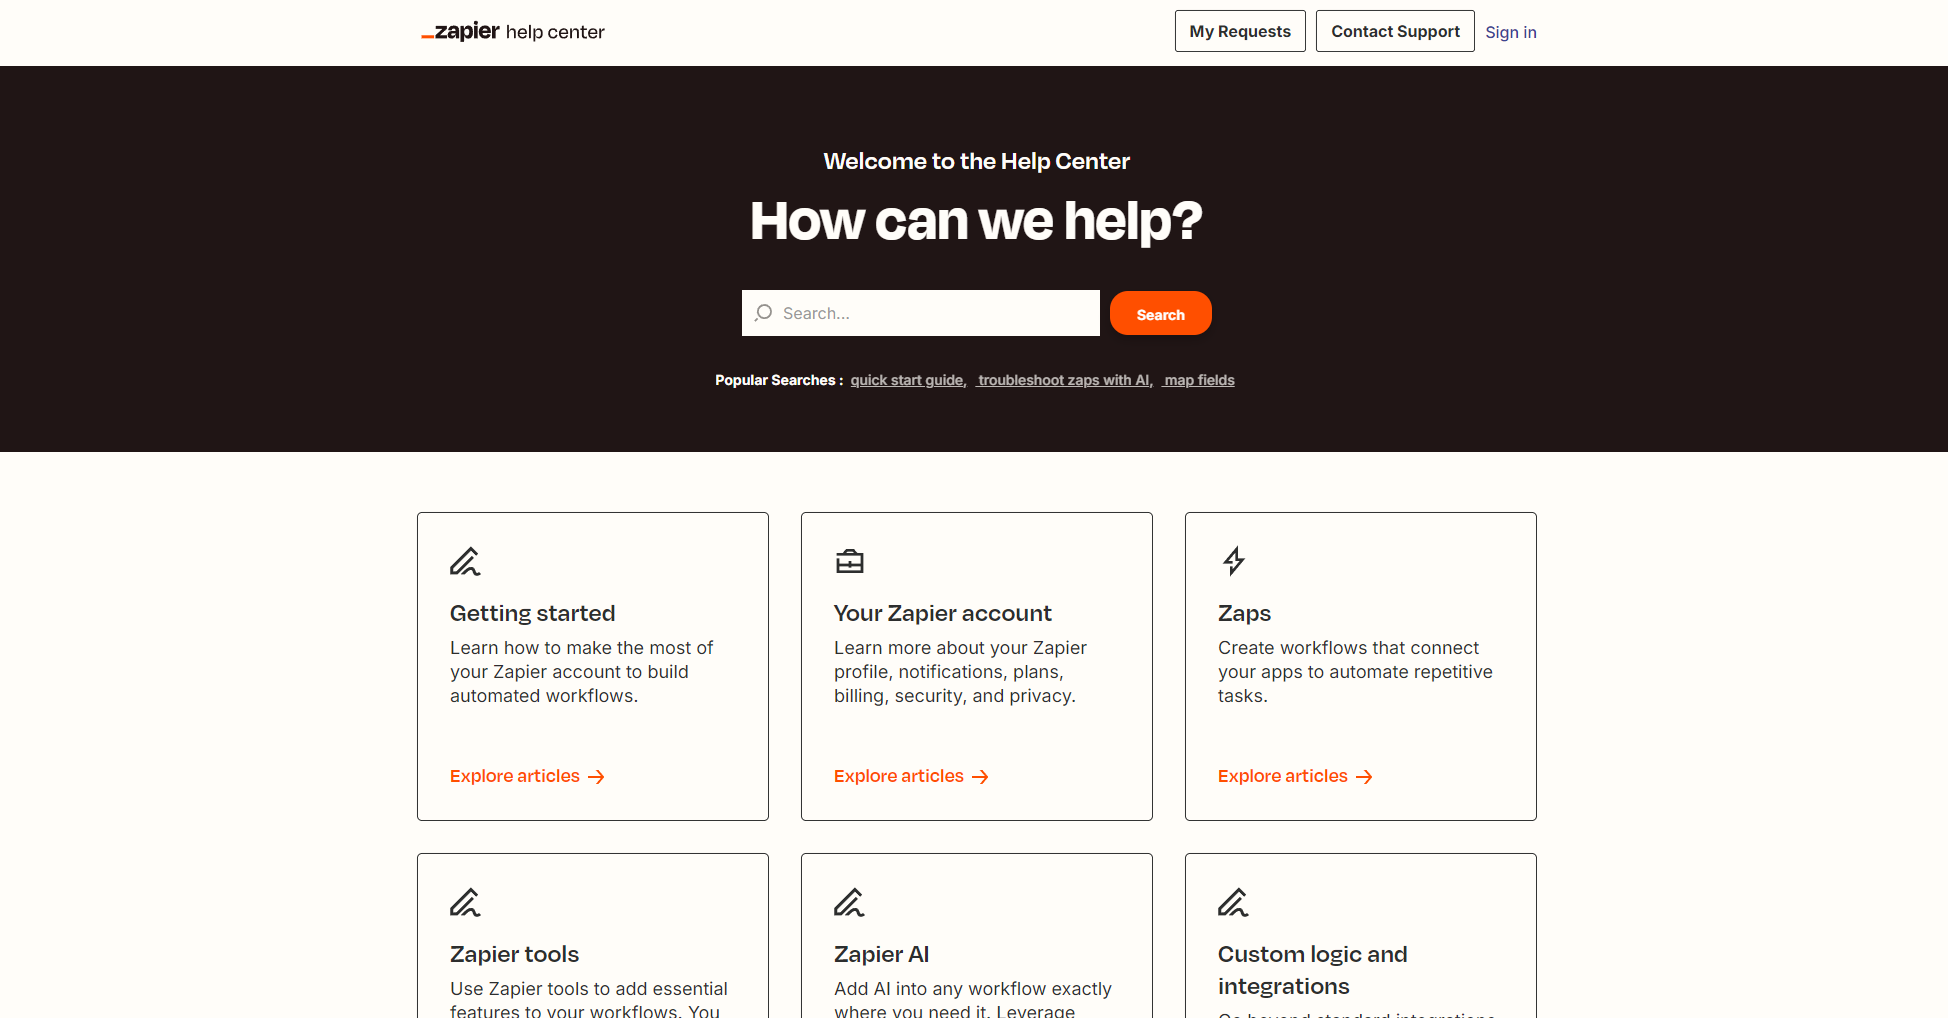Viewport: 1948px width, 1018px height.
Task: Click the pencil icon on Custom logic card
Action: (1233, 902)
